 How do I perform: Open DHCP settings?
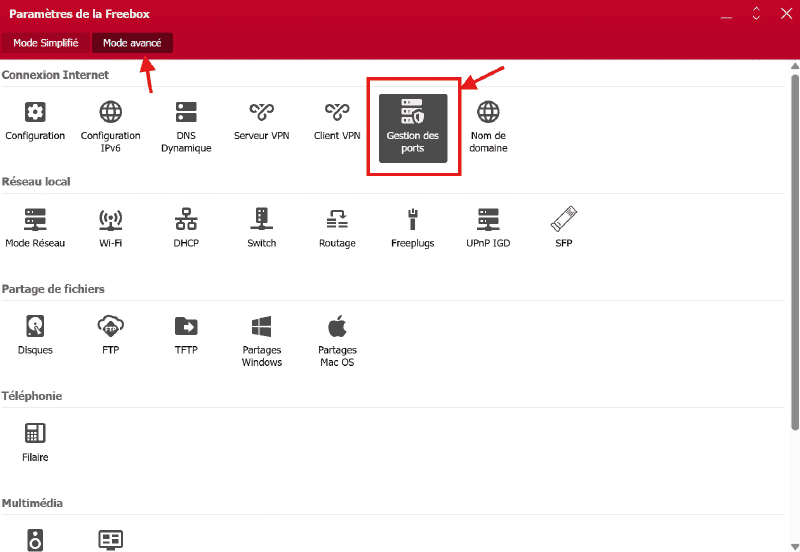(x=186, y=228)
